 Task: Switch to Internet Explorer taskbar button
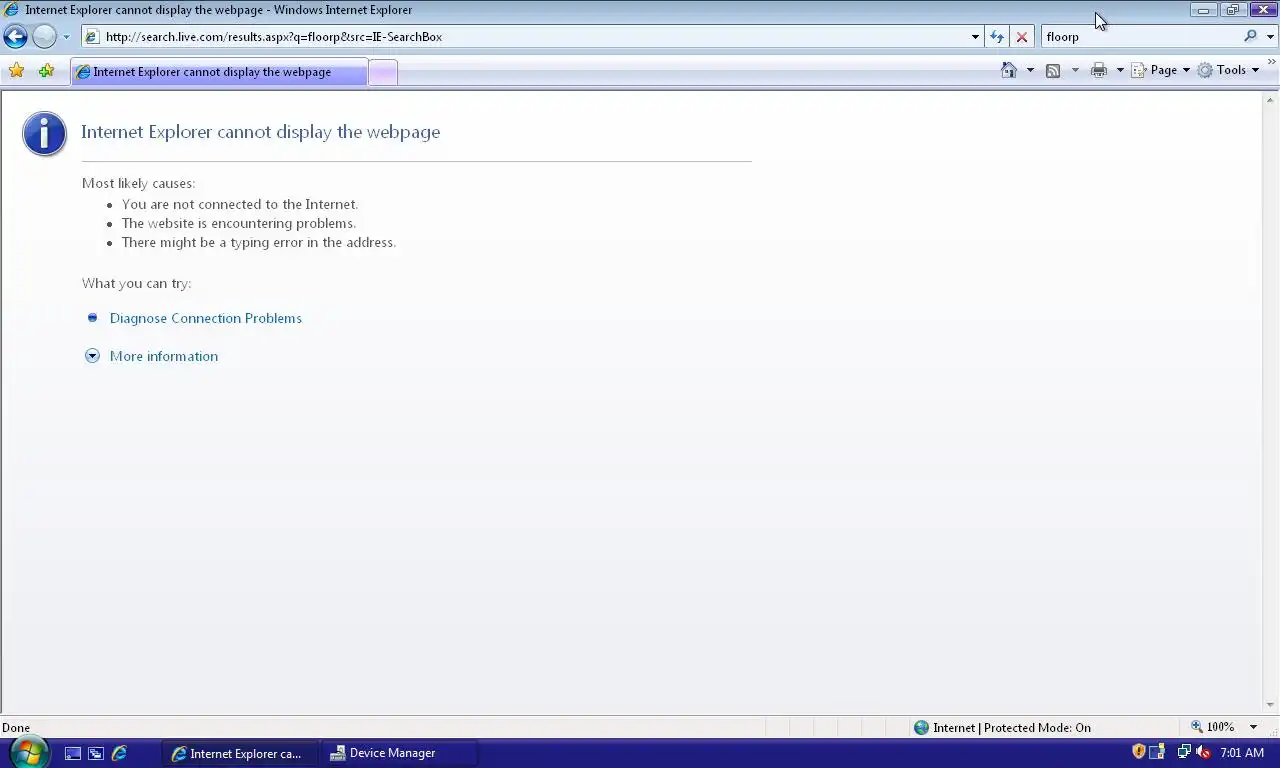tap(239, 753)
